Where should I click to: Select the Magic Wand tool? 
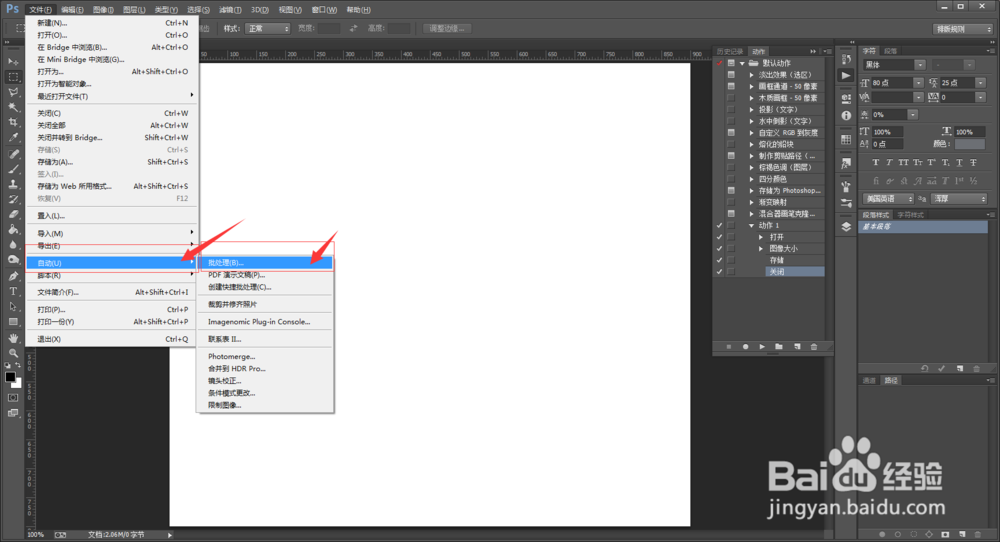[13, 108]
